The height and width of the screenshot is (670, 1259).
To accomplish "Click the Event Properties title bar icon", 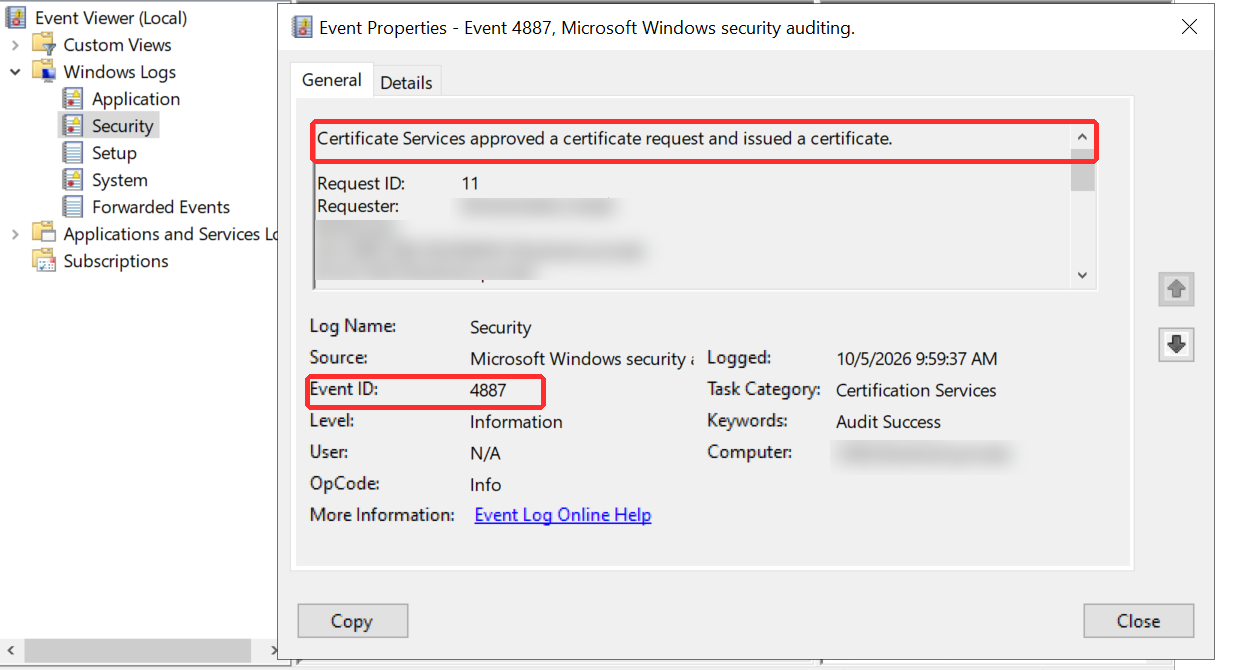I will tap(301, 28).
